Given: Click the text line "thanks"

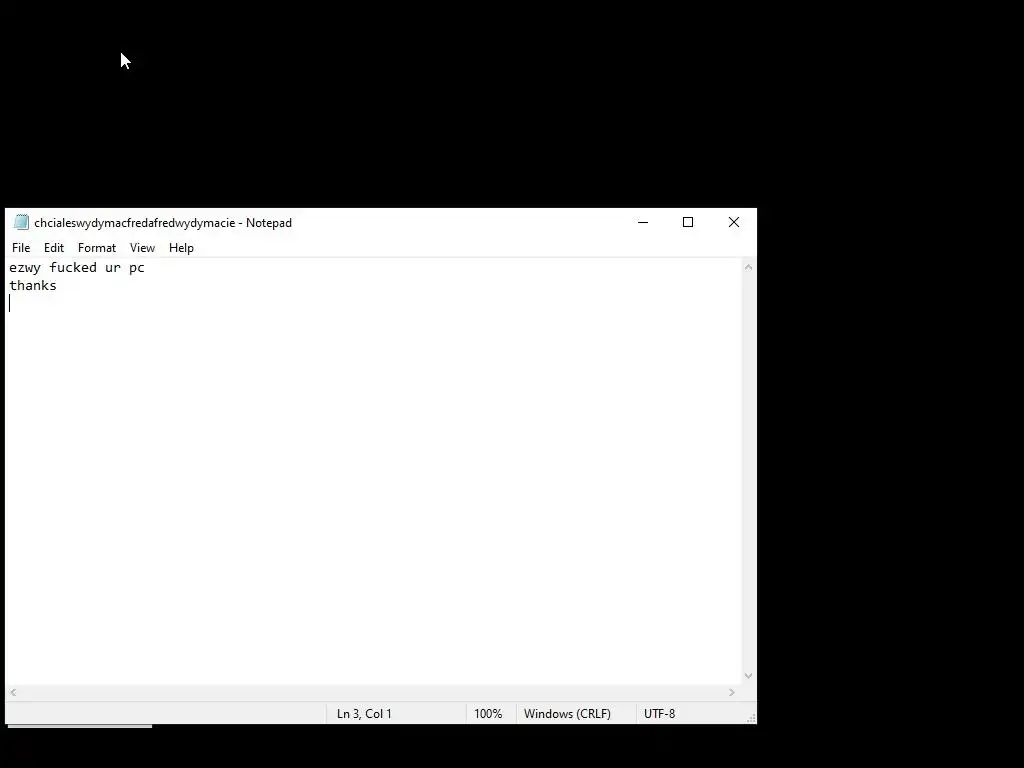Looking at the screenshot, I should pos(33,286).
